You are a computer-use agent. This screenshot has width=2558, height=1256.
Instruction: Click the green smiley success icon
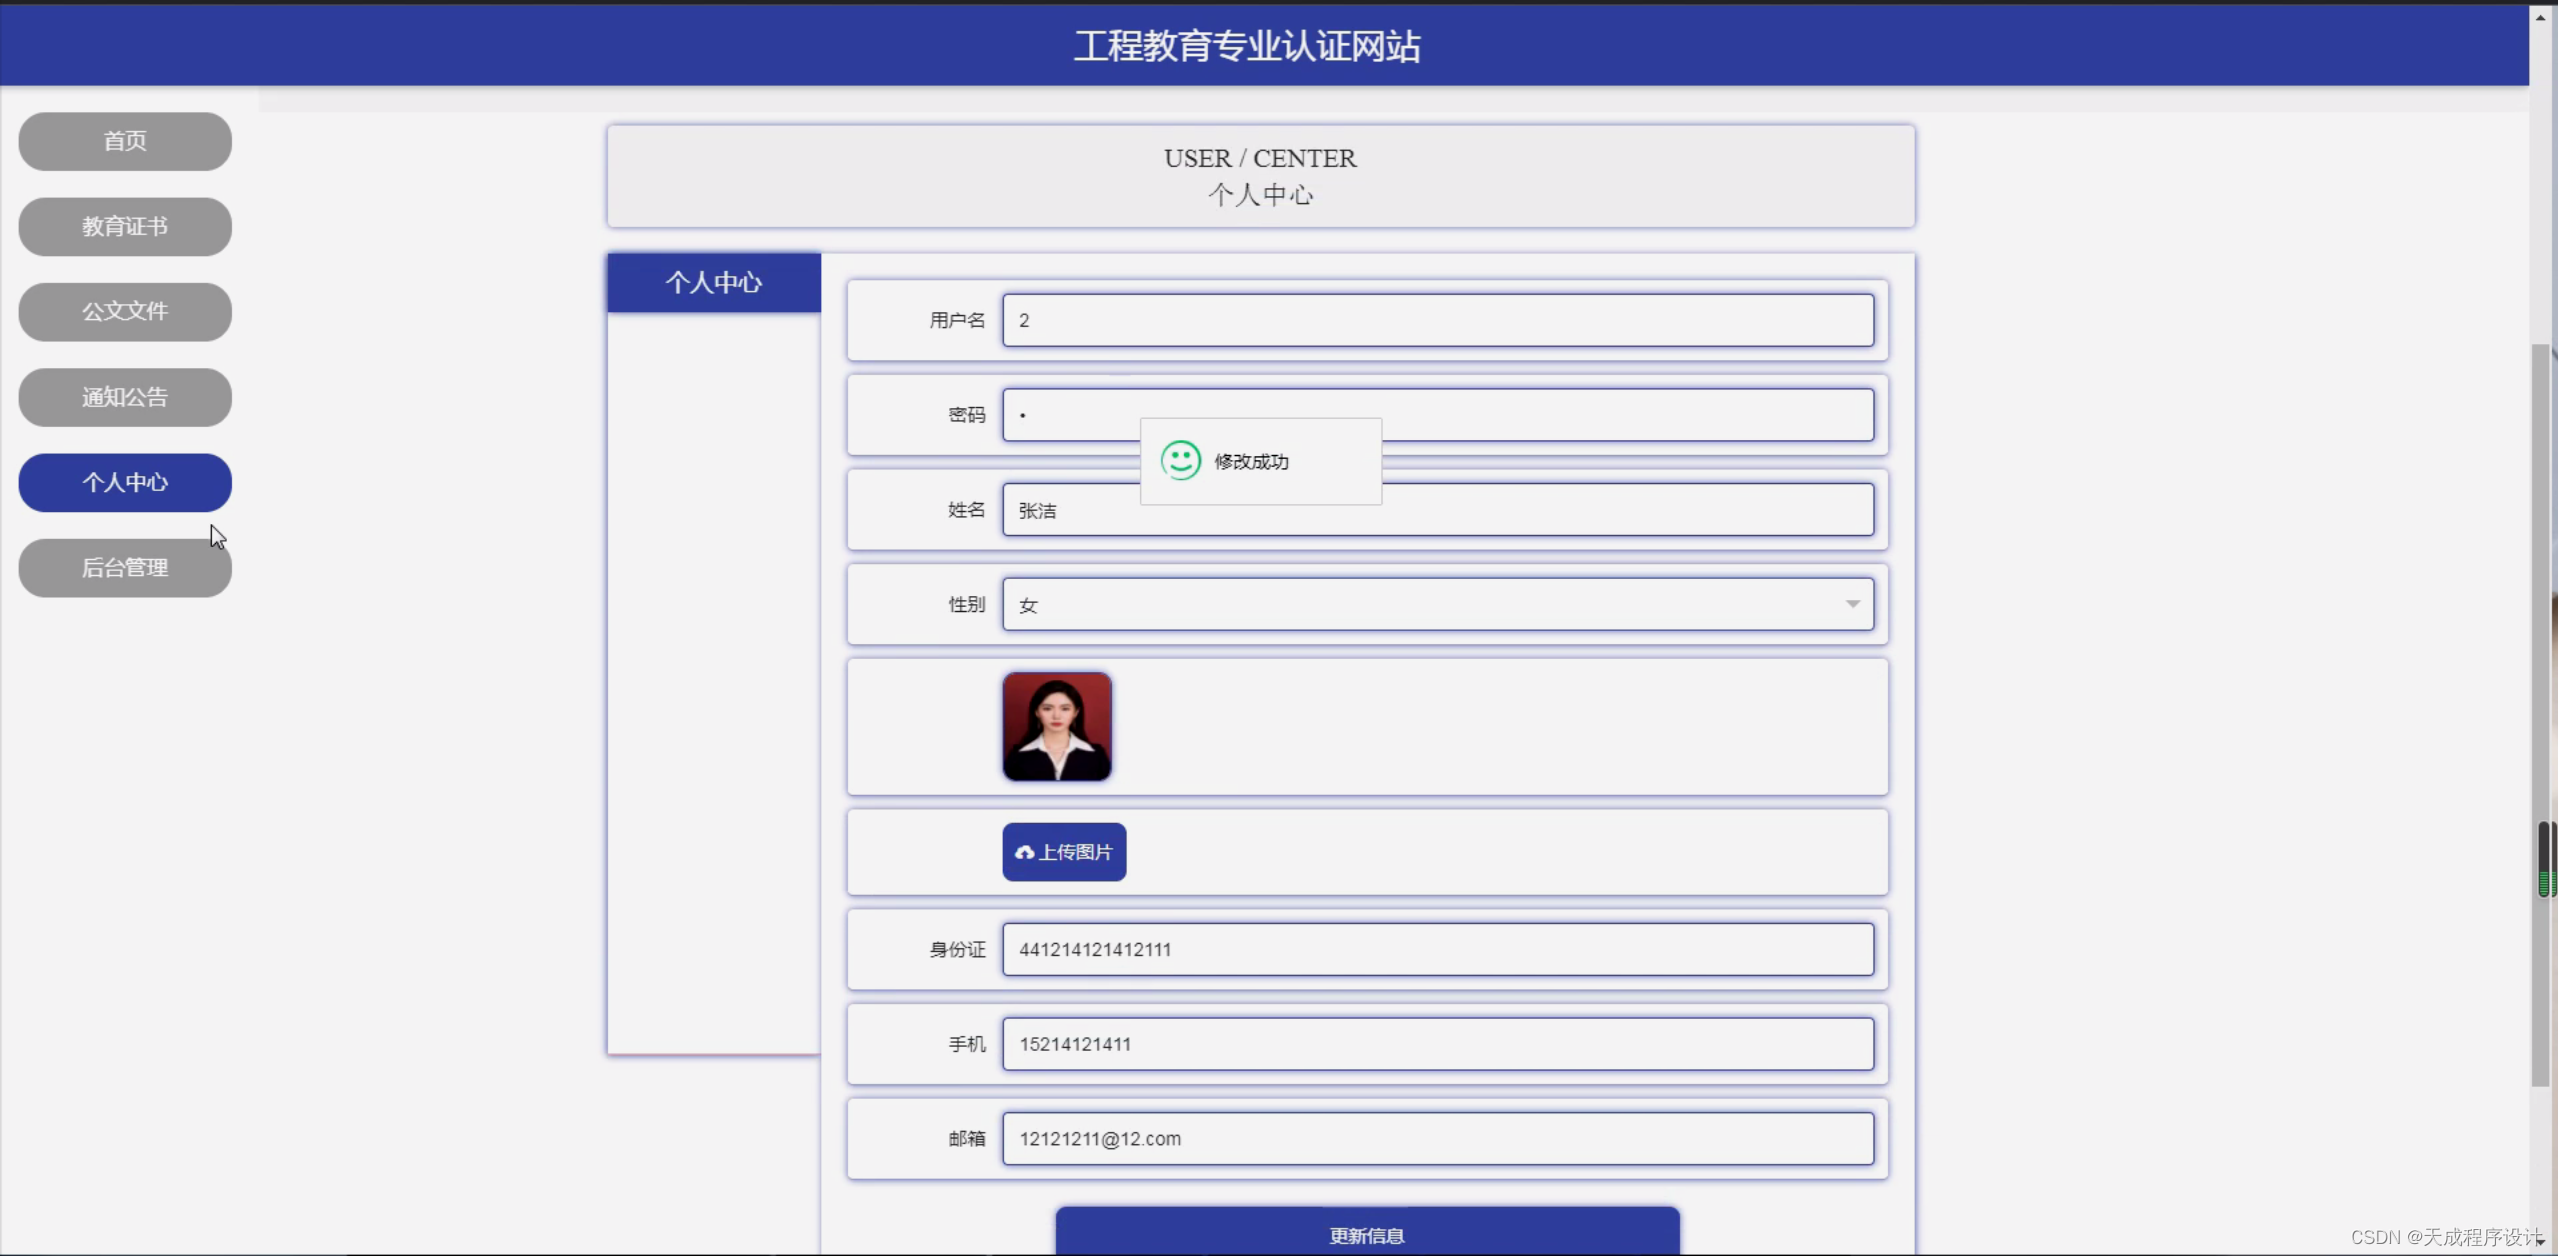1180,461
